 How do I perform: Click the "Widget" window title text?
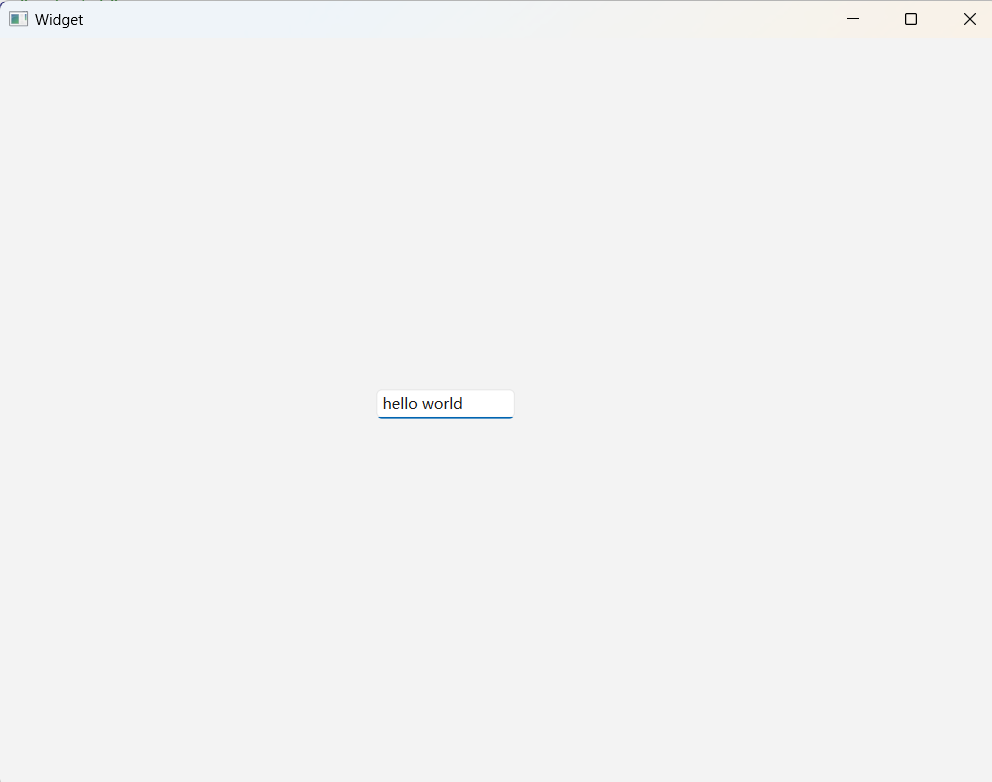[59, 20]
